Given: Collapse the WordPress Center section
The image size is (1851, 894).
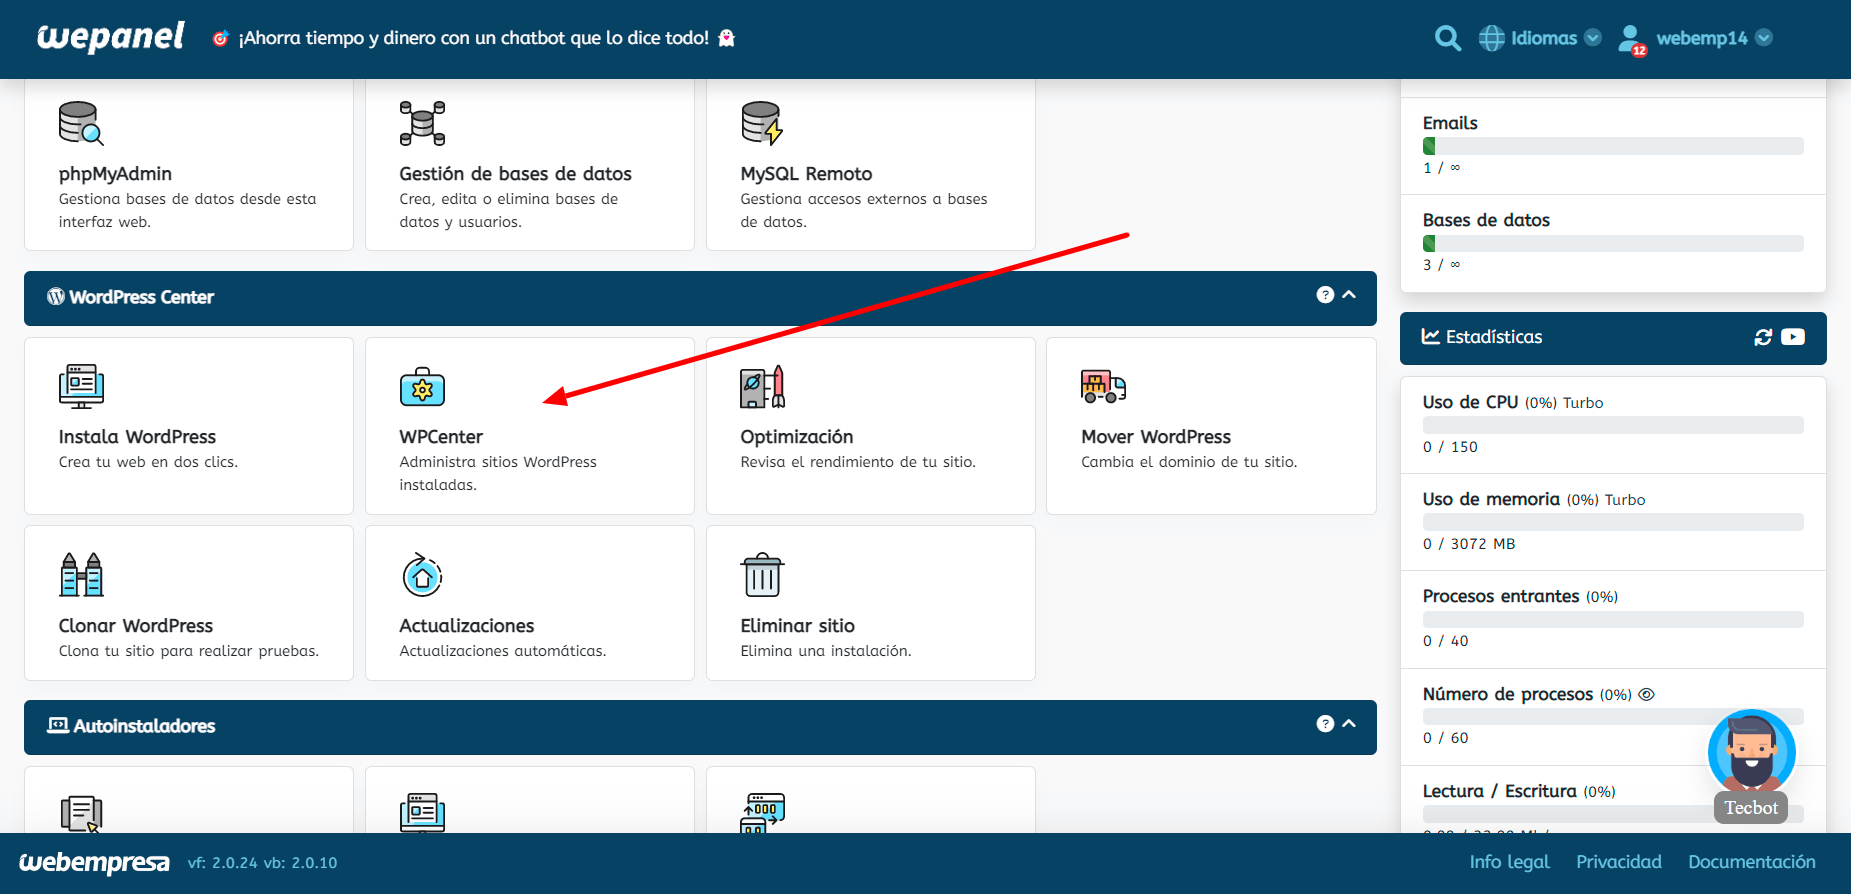Looking at the screenshot, I should pyautogui.click(x=1349, y=295).
